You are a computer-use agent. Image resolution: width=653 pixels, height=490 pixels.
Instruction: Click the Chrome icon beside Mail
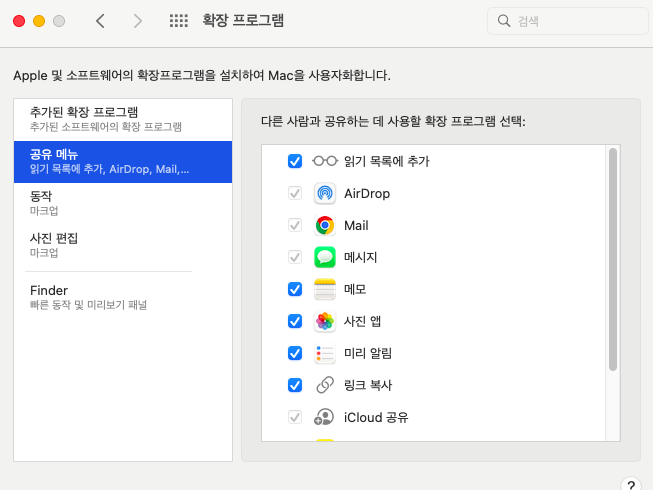pos(325,225)
